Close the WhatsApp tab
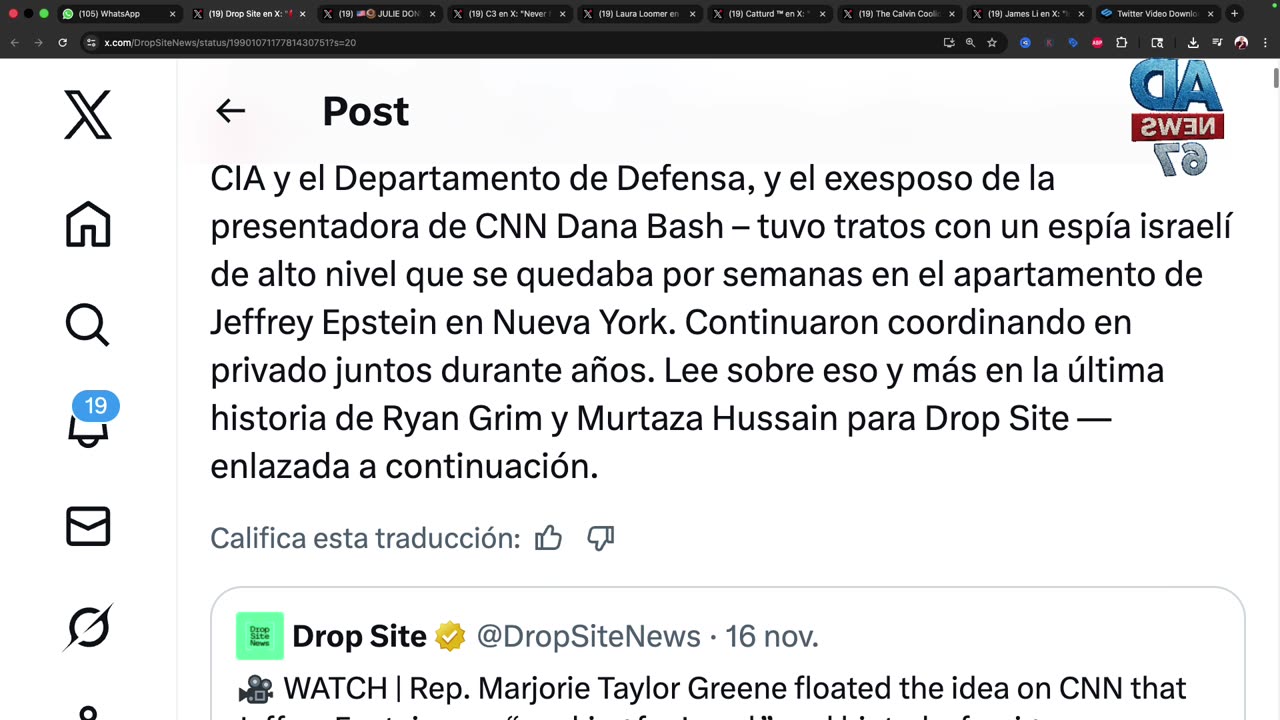Screen dimensions: 1280x720 pos(172,14)
